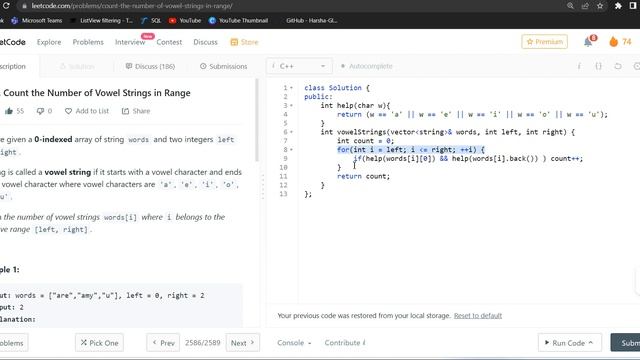Bookmark this page with the star icon
This screenshot has height=360, width=640.
point(600,6)
